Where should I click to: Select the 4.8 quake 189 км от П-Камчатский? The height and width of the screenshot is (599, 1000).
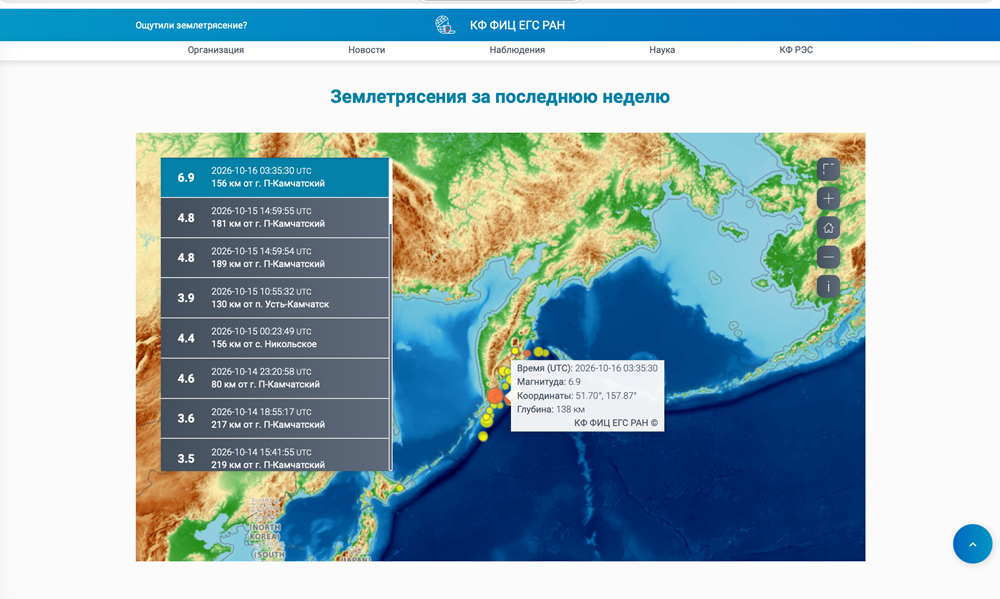(x=274, y=258)
